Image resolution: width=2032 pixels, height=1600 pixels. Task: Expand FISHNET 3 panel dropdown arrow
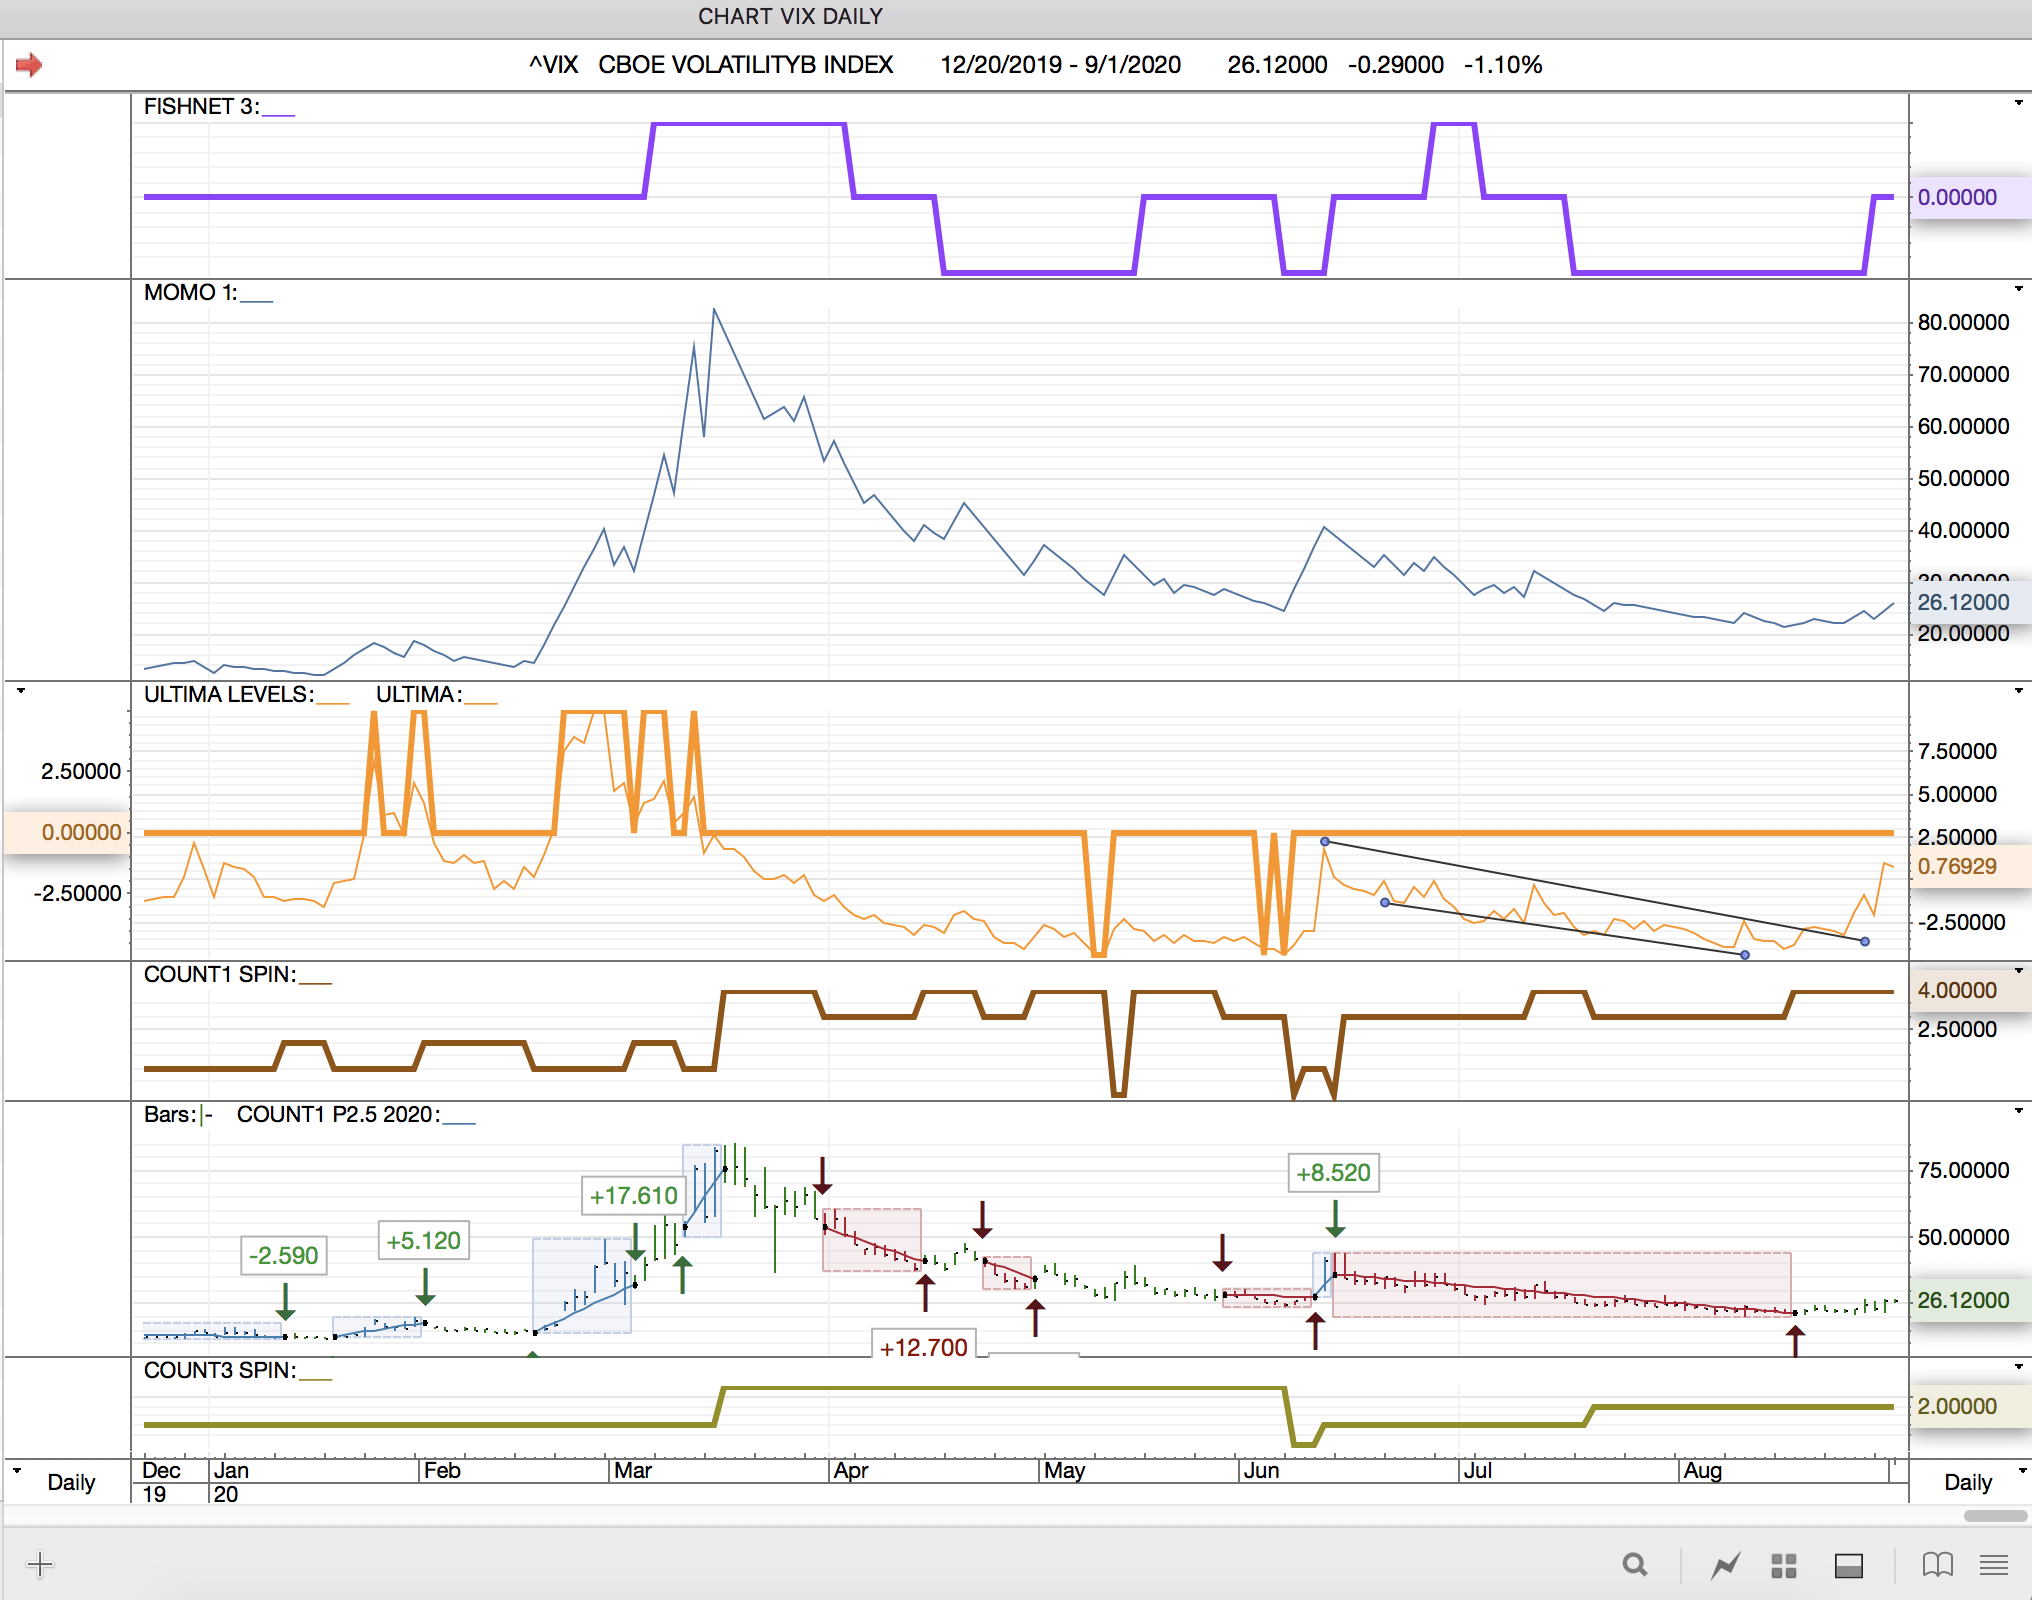pos(2018,103)
